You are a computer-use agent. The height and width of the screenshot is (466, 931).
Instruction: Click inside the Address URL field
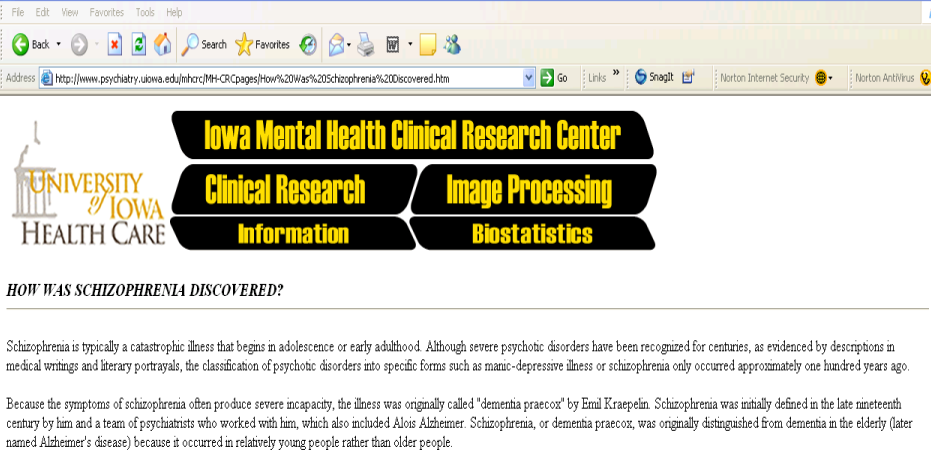coord(288,78)
